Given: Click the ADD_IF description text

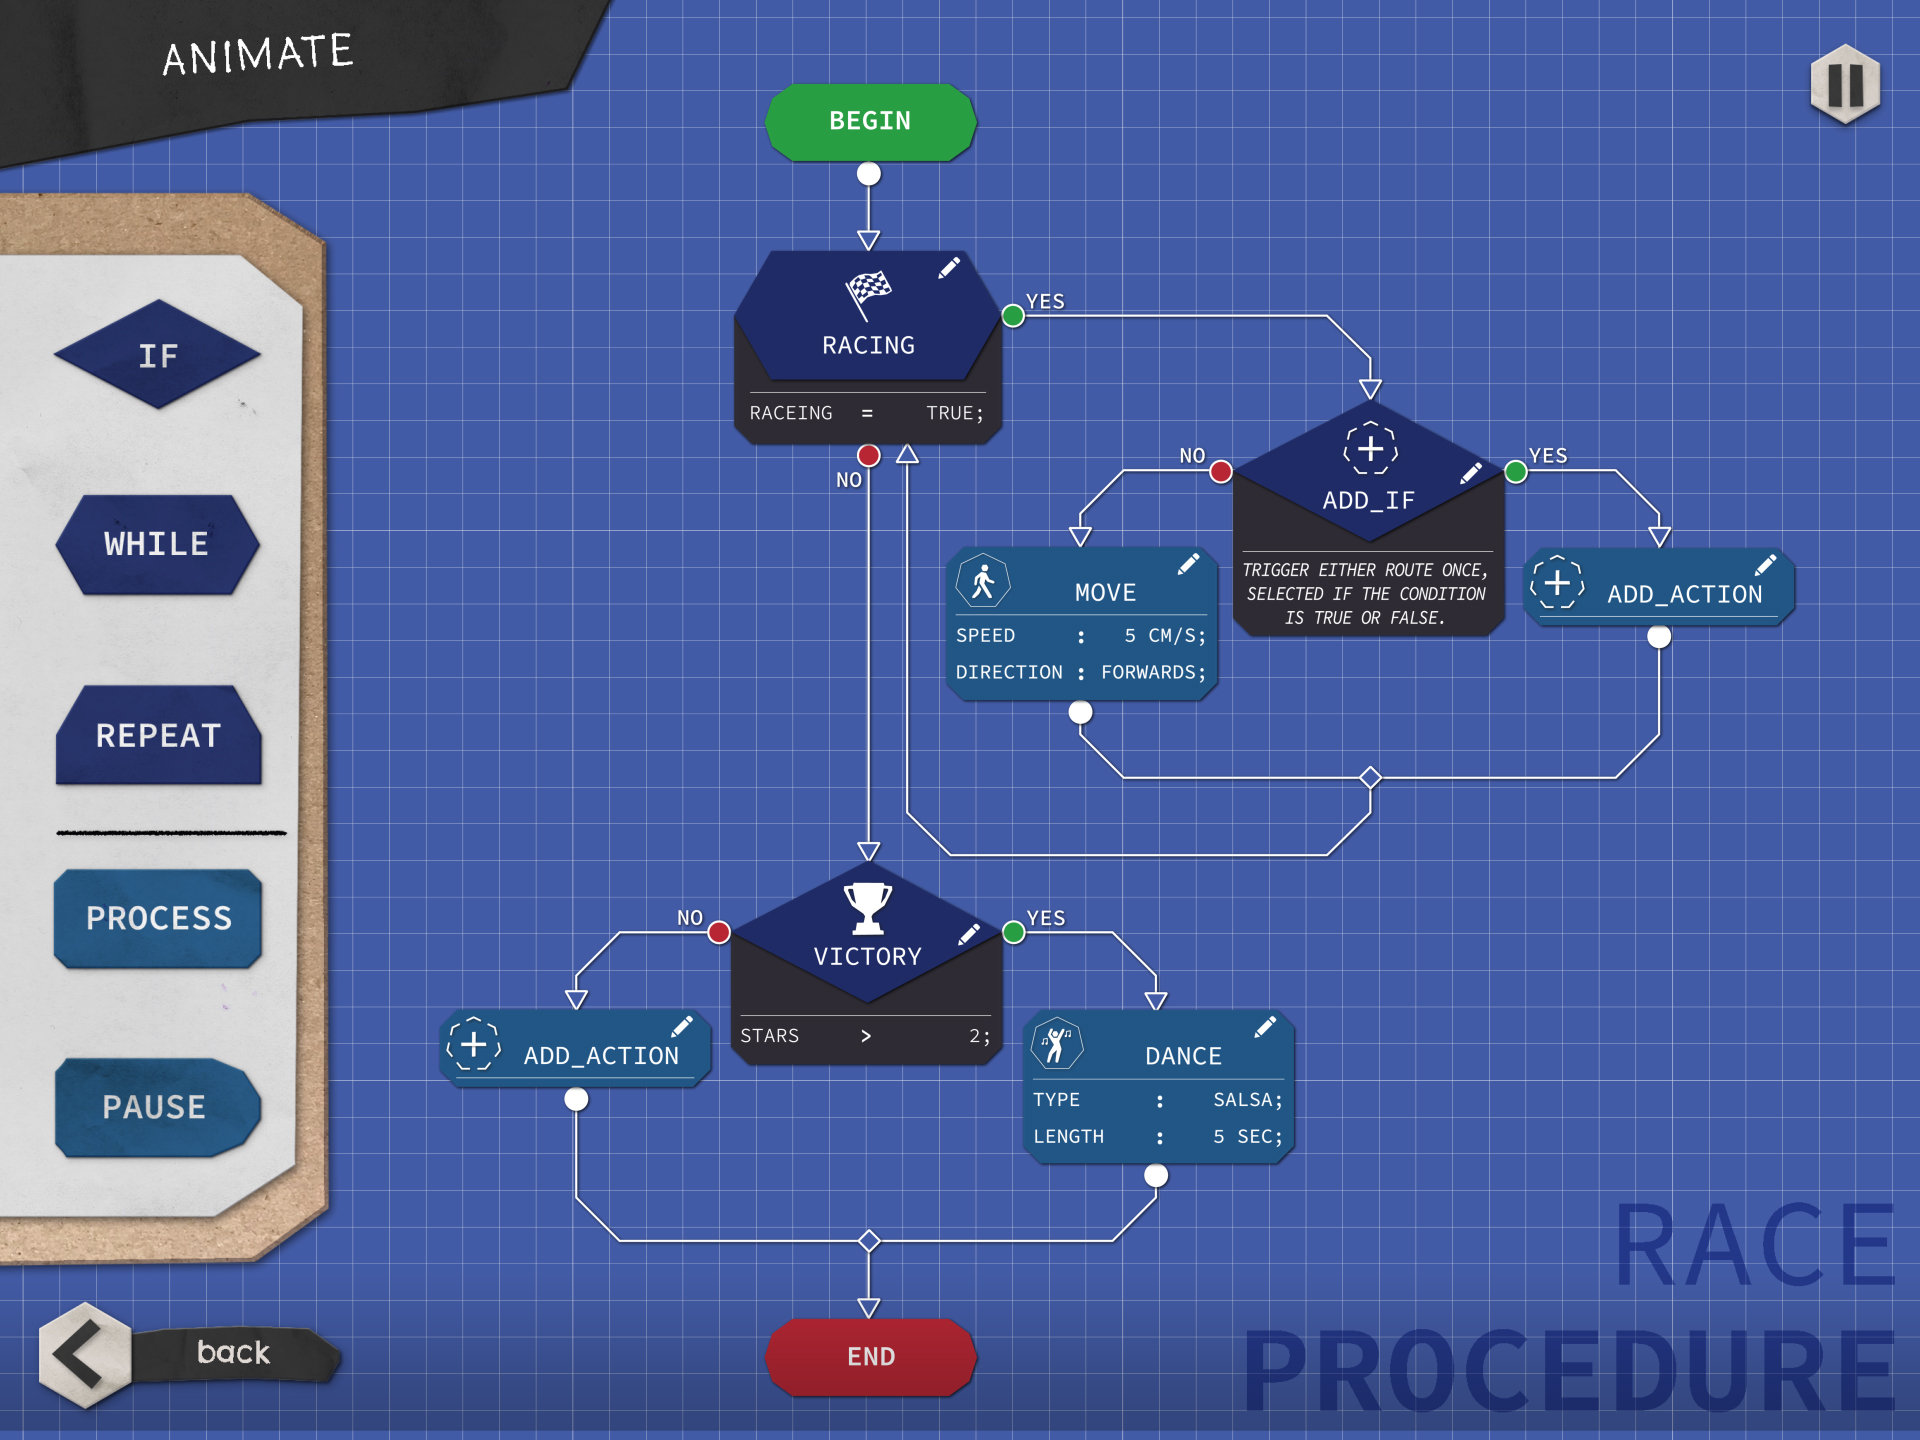Looking at the screenshot, I should pos(1366,594).
